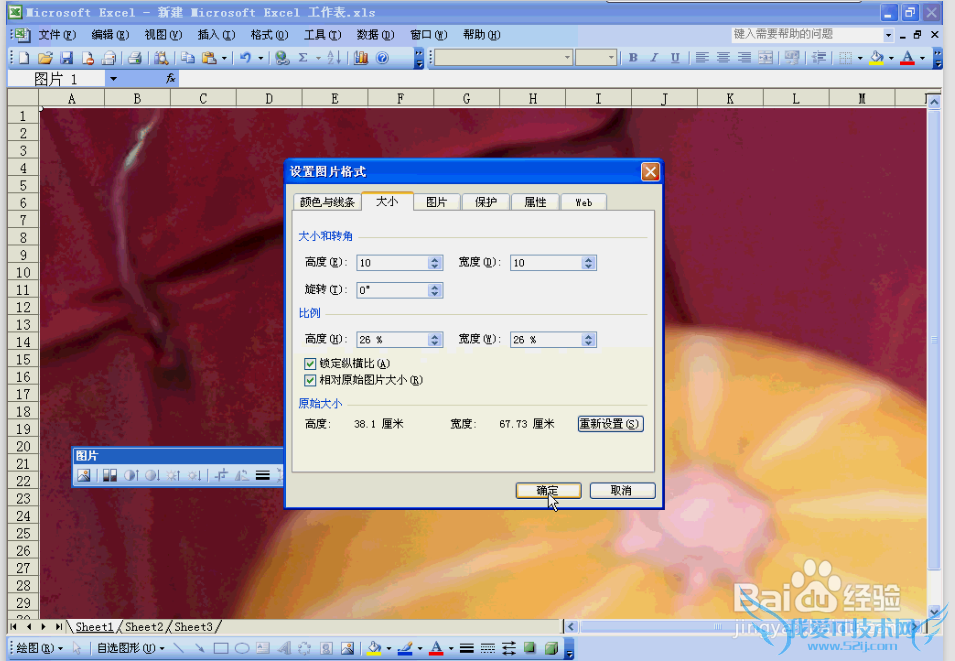Viewport: 955px width, 661px height.
Task: Open the Undo history dropdown arrow
Action: click(x=260, y=58)
